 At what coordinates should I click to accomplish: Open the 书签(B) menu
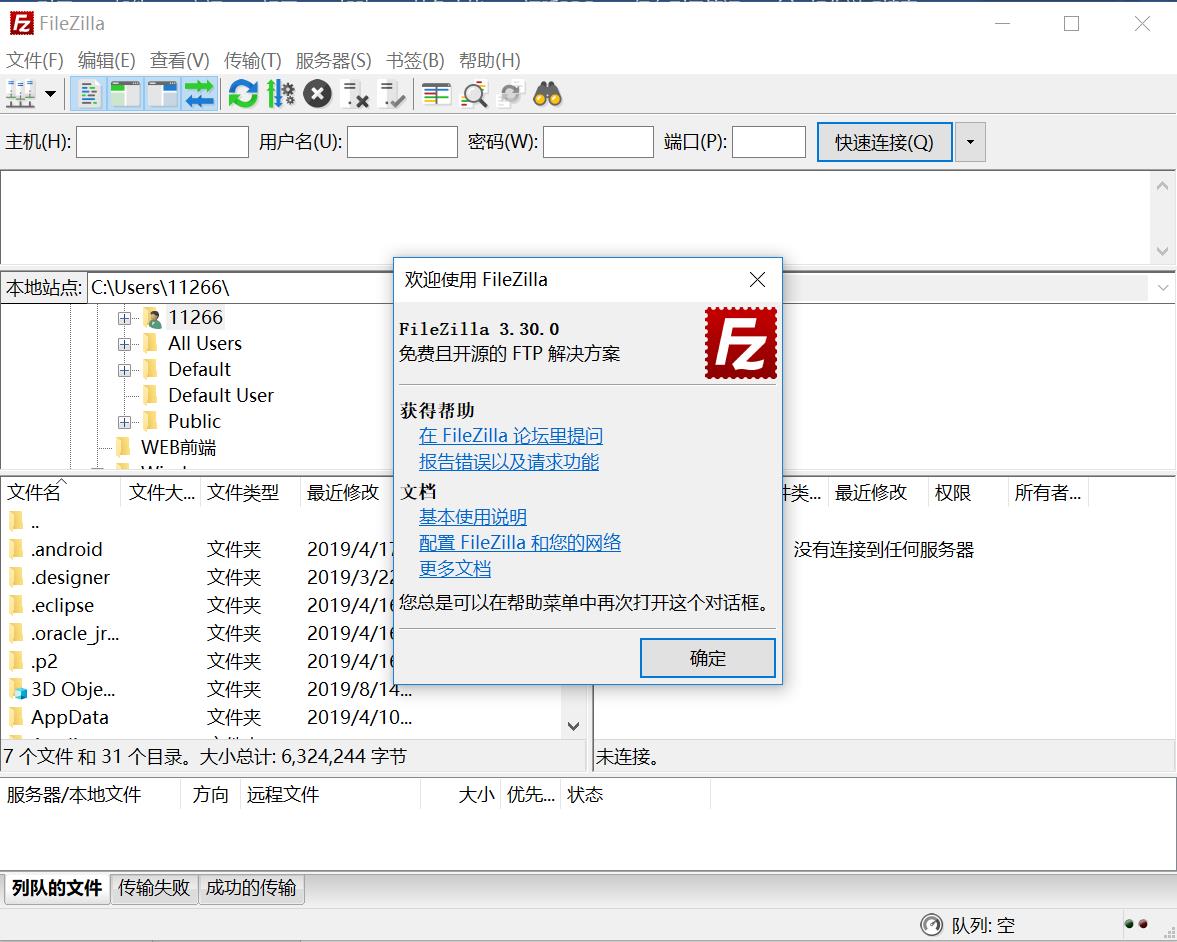pyautogui.click(x=415, y=60)
